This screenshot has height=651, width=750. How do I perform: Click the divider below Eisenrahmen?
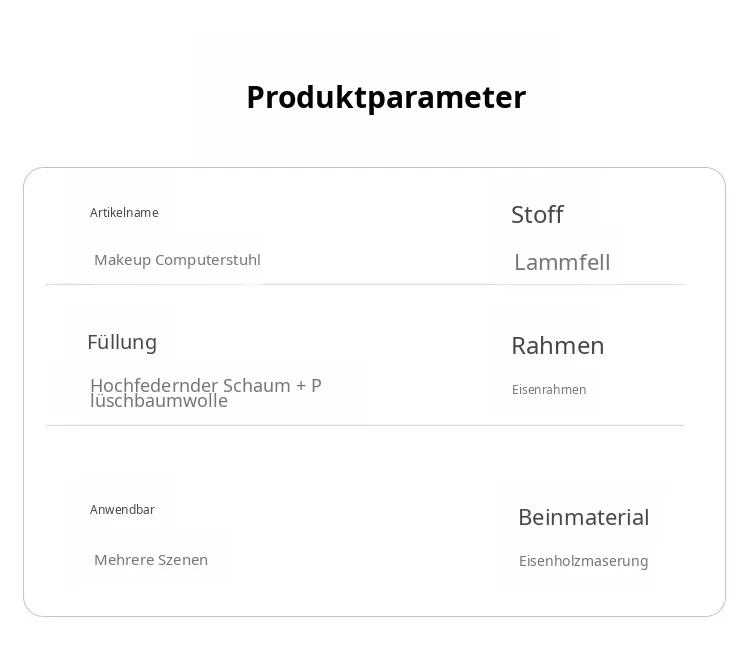[365, 425]
